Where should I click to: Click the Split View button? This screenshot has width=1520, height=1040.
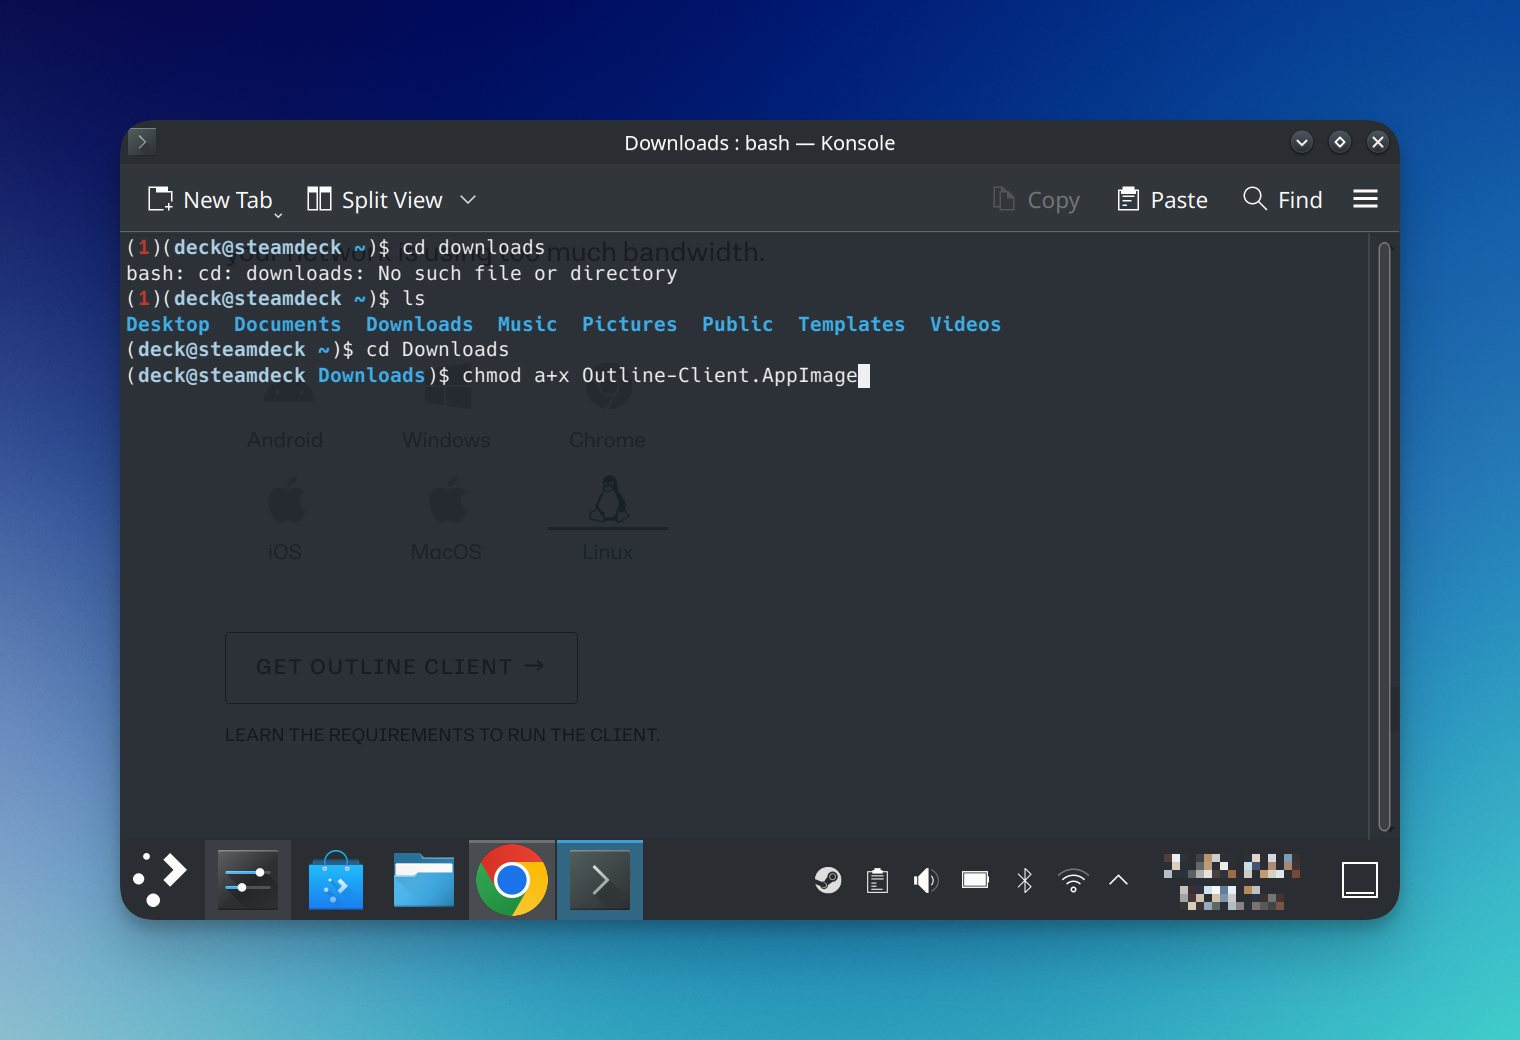pyautogui.click(x=375, y=199)
